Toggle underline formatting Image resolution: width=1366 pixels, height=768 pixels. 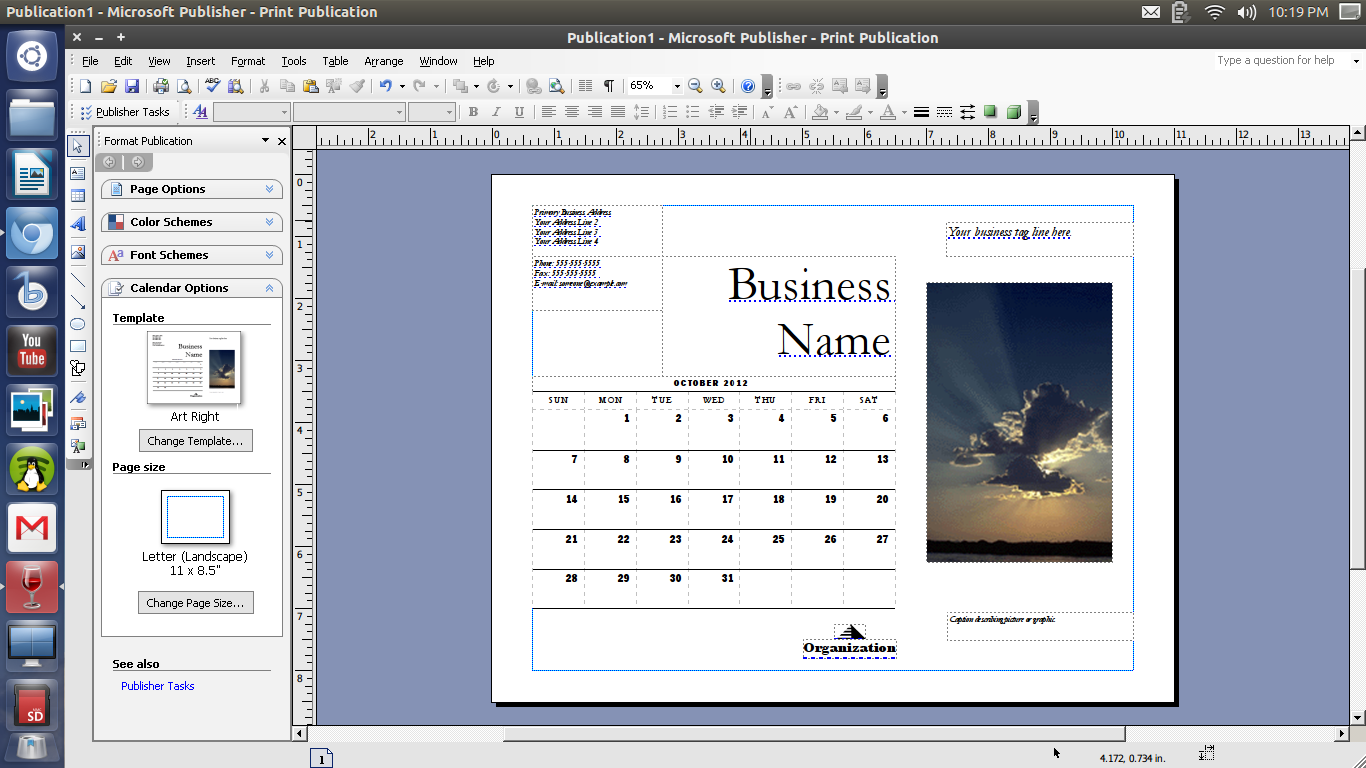pyautogui.click(x=518, y=112)
